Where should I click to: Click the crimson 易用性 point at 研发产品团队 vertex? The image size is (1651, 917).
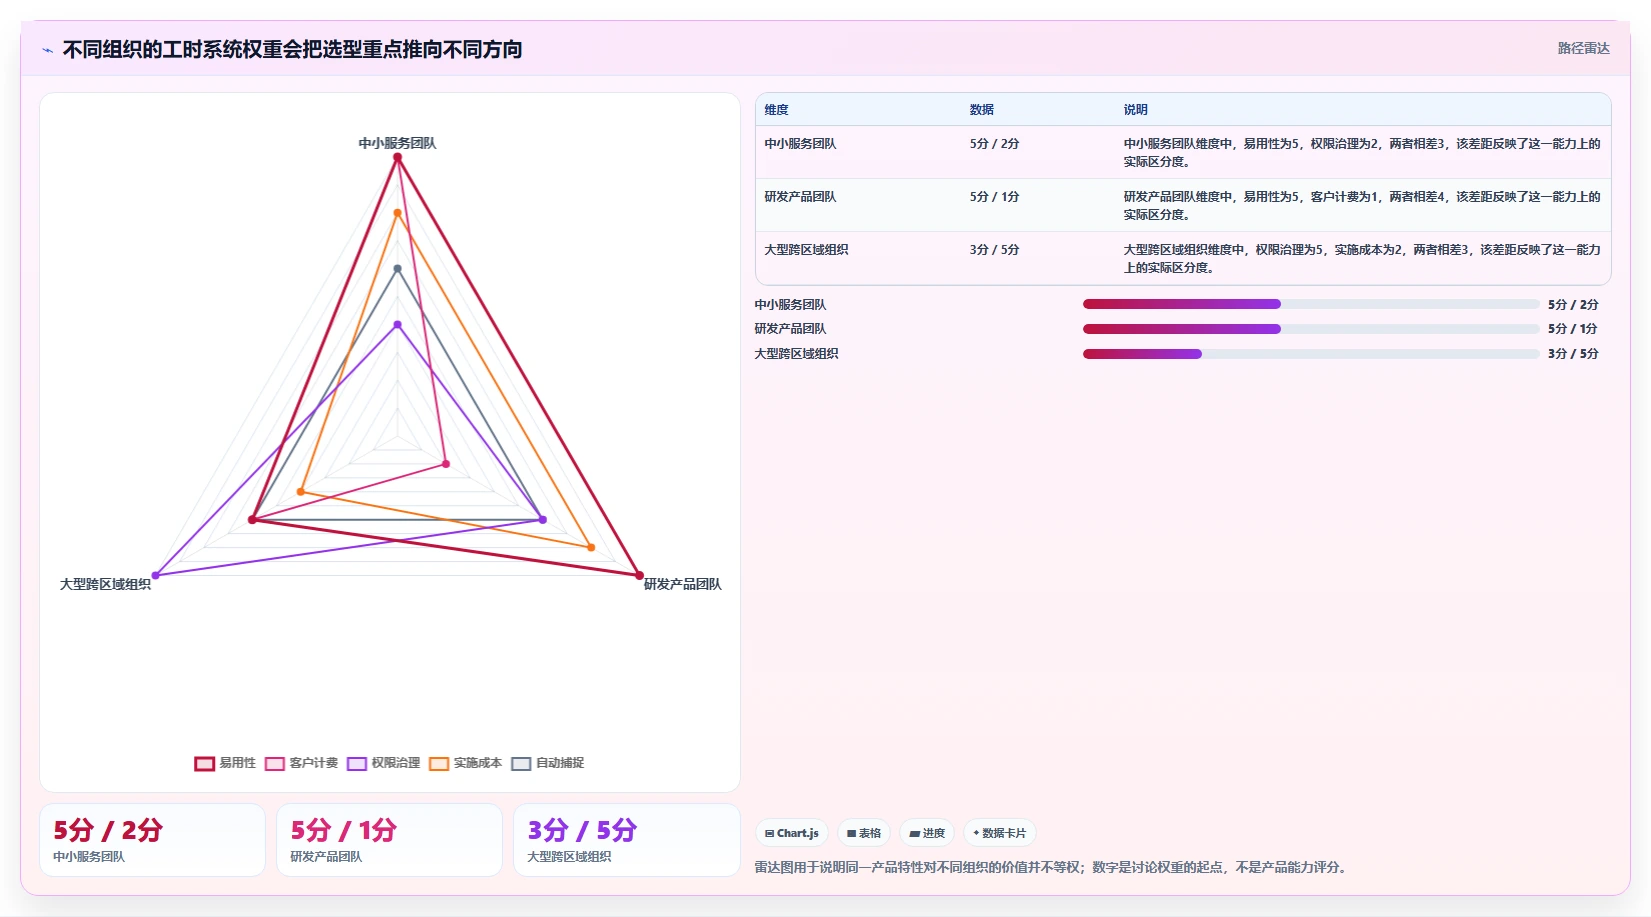[639, 576]
